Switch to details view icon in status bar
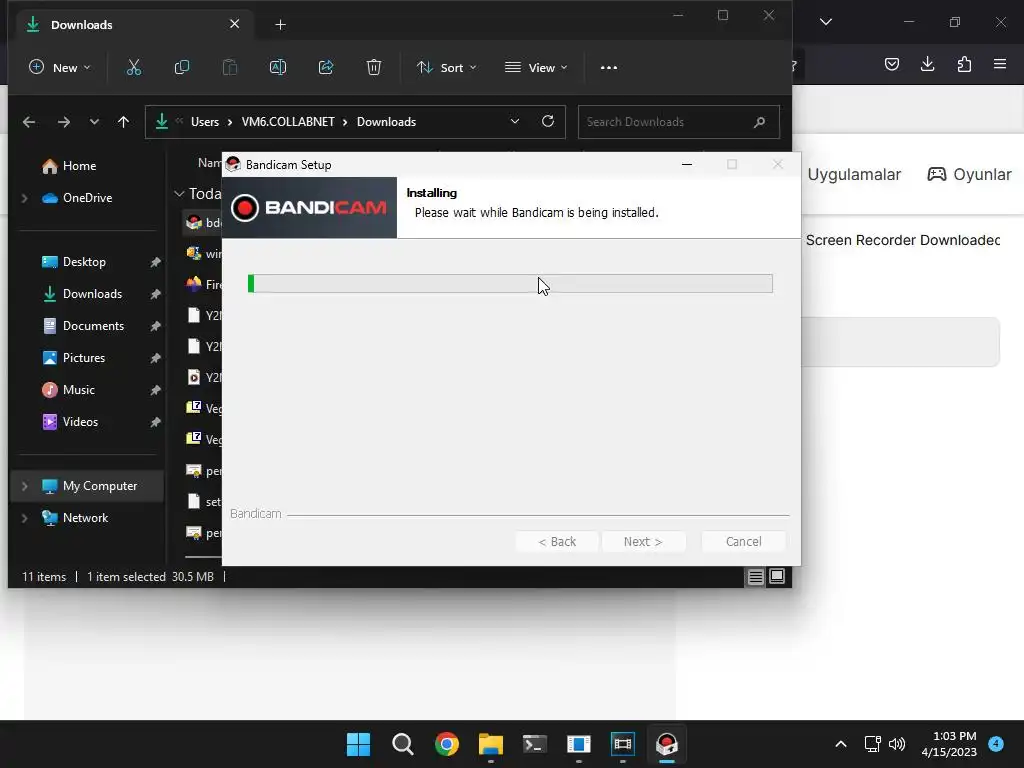The image size is (1024, 768). 756,577
